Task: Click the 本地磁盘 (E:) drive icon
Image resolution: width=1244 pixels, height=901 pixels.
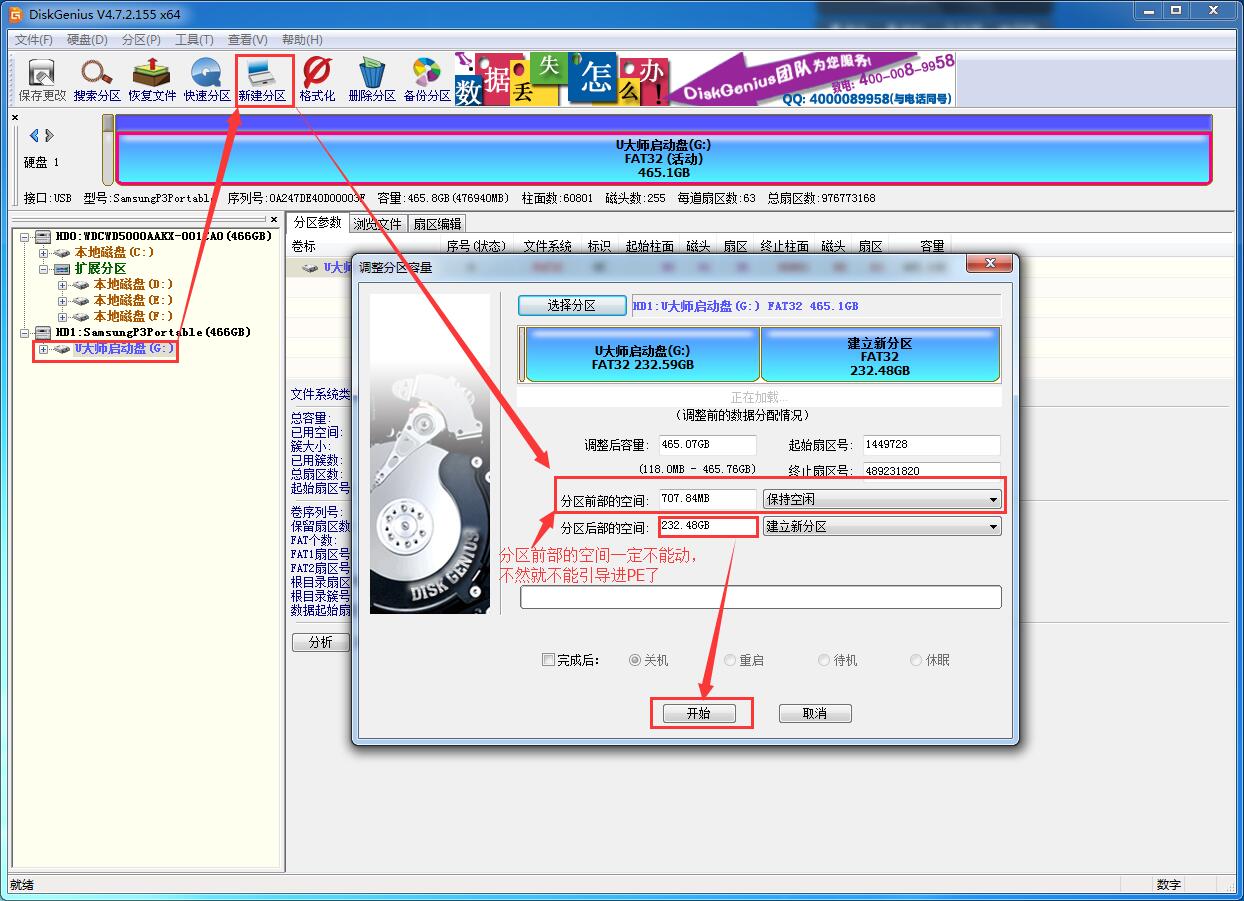Action: (81, 301)
